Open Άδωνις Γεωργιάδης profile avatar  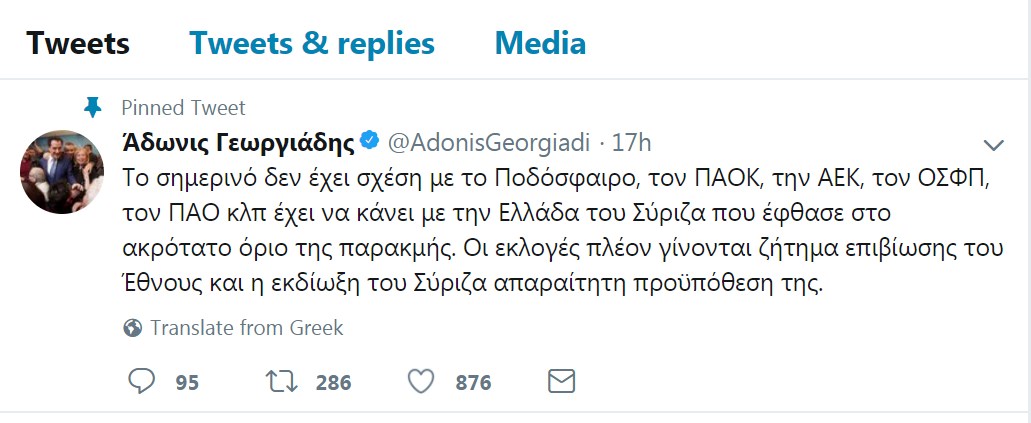click(62, 172)
